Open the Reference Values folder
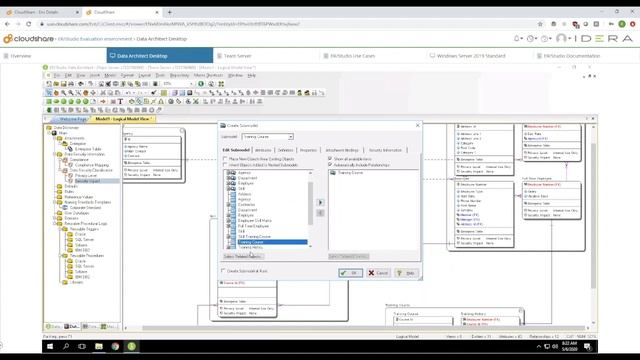The width and height of the screenshot is (640, 360). click(79, 197)
